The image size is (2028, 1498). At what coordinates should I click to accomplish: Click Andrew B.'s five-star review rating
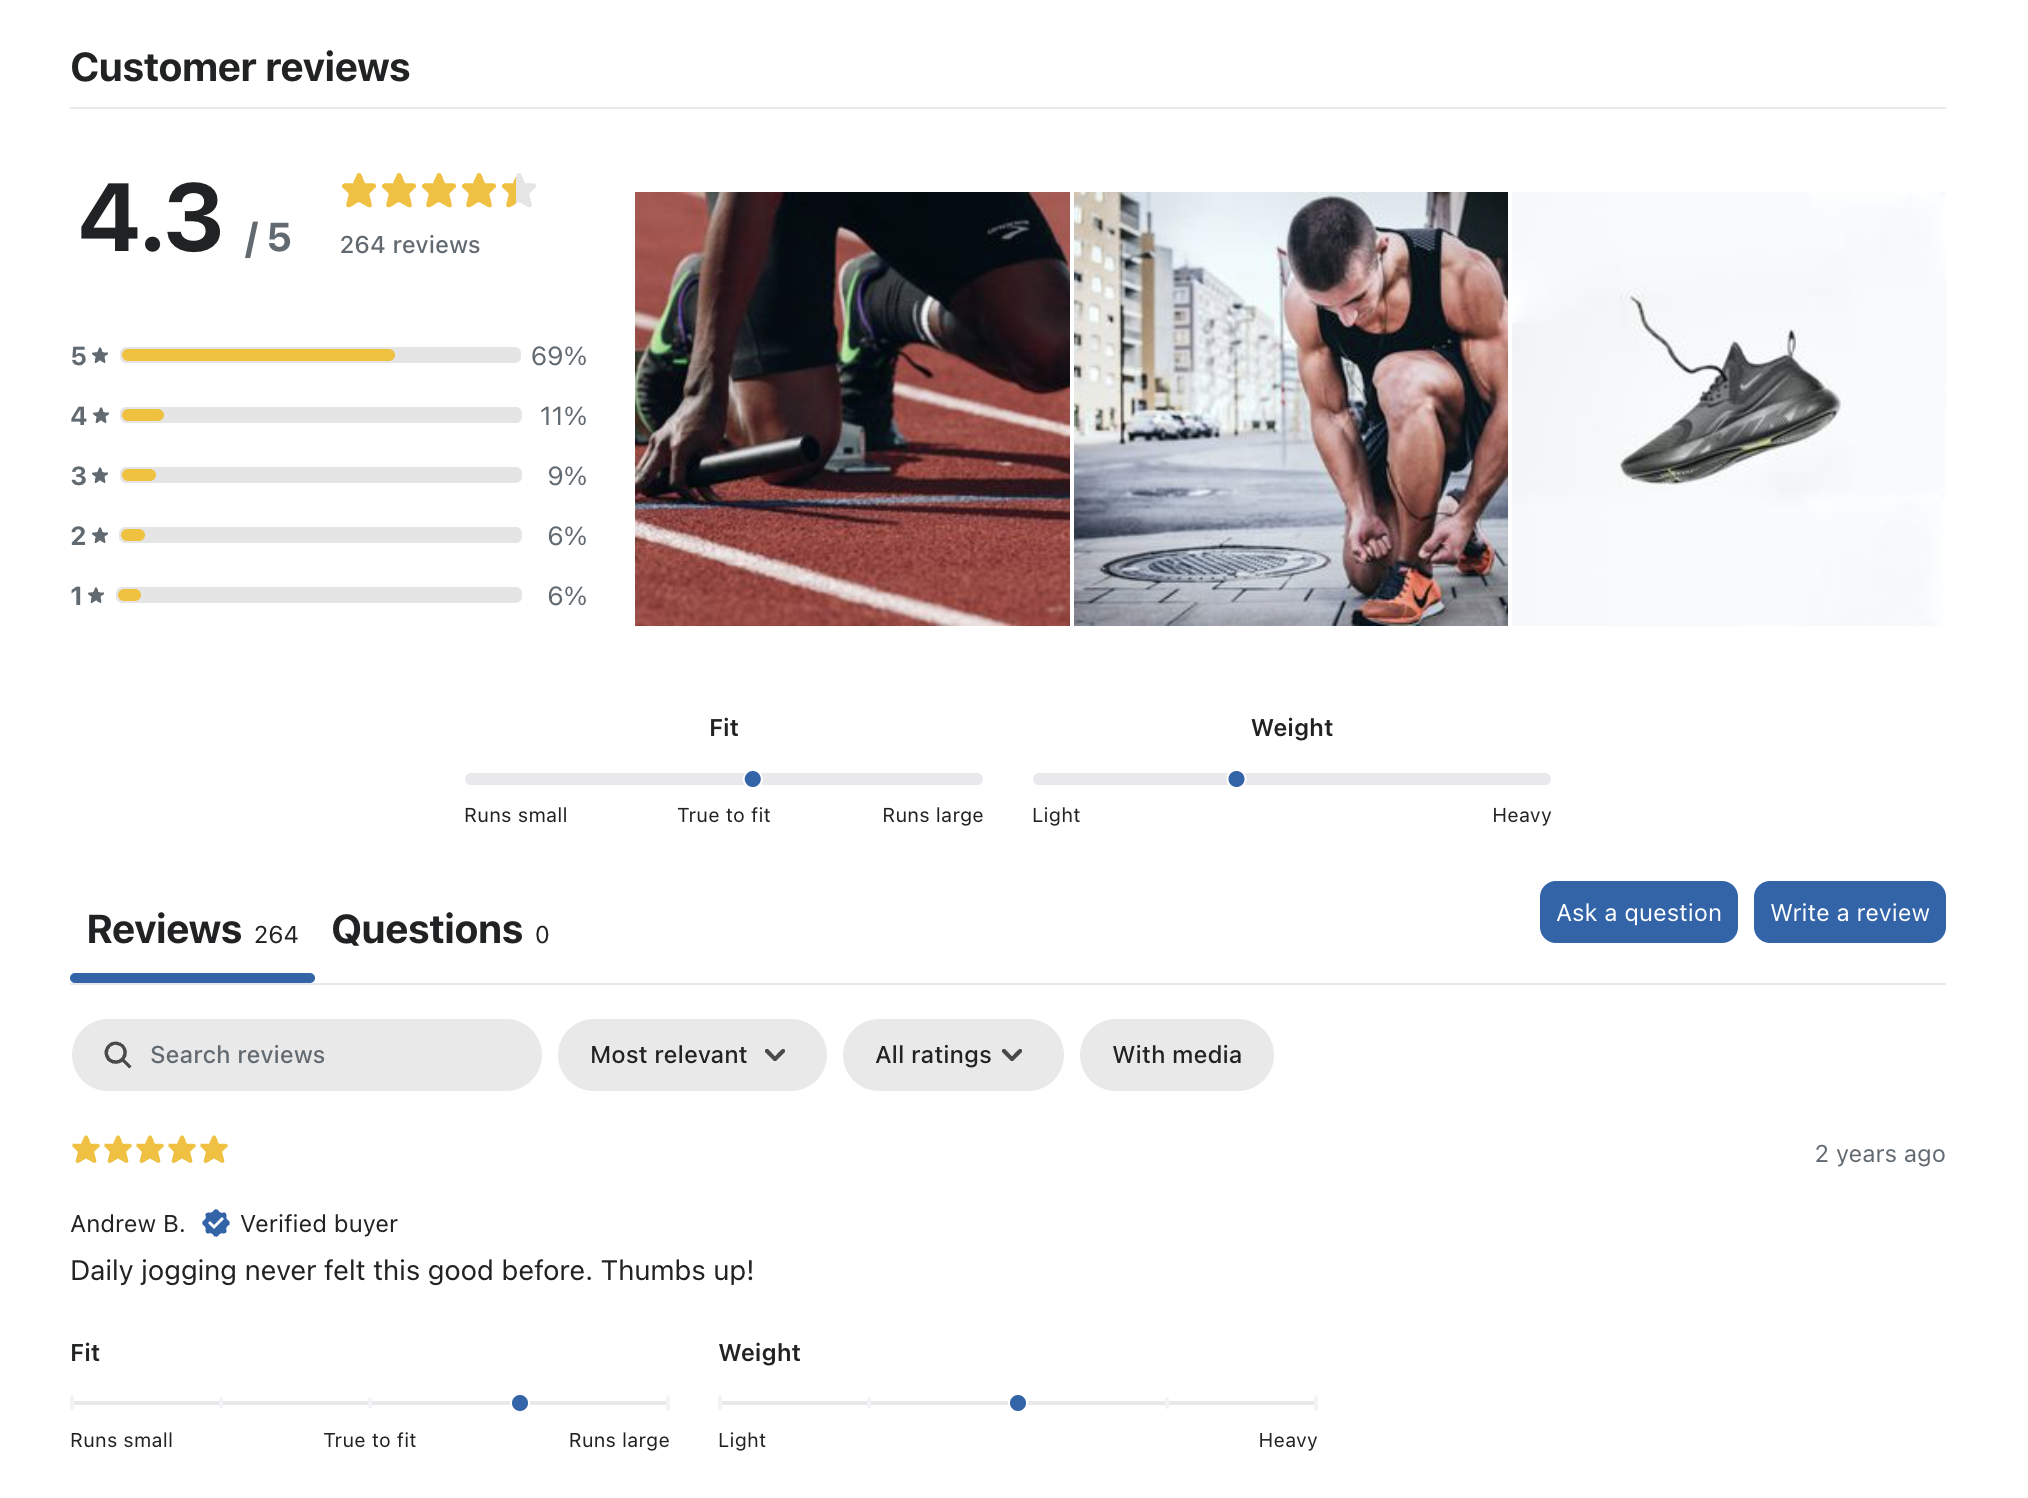click(150, 1150)
